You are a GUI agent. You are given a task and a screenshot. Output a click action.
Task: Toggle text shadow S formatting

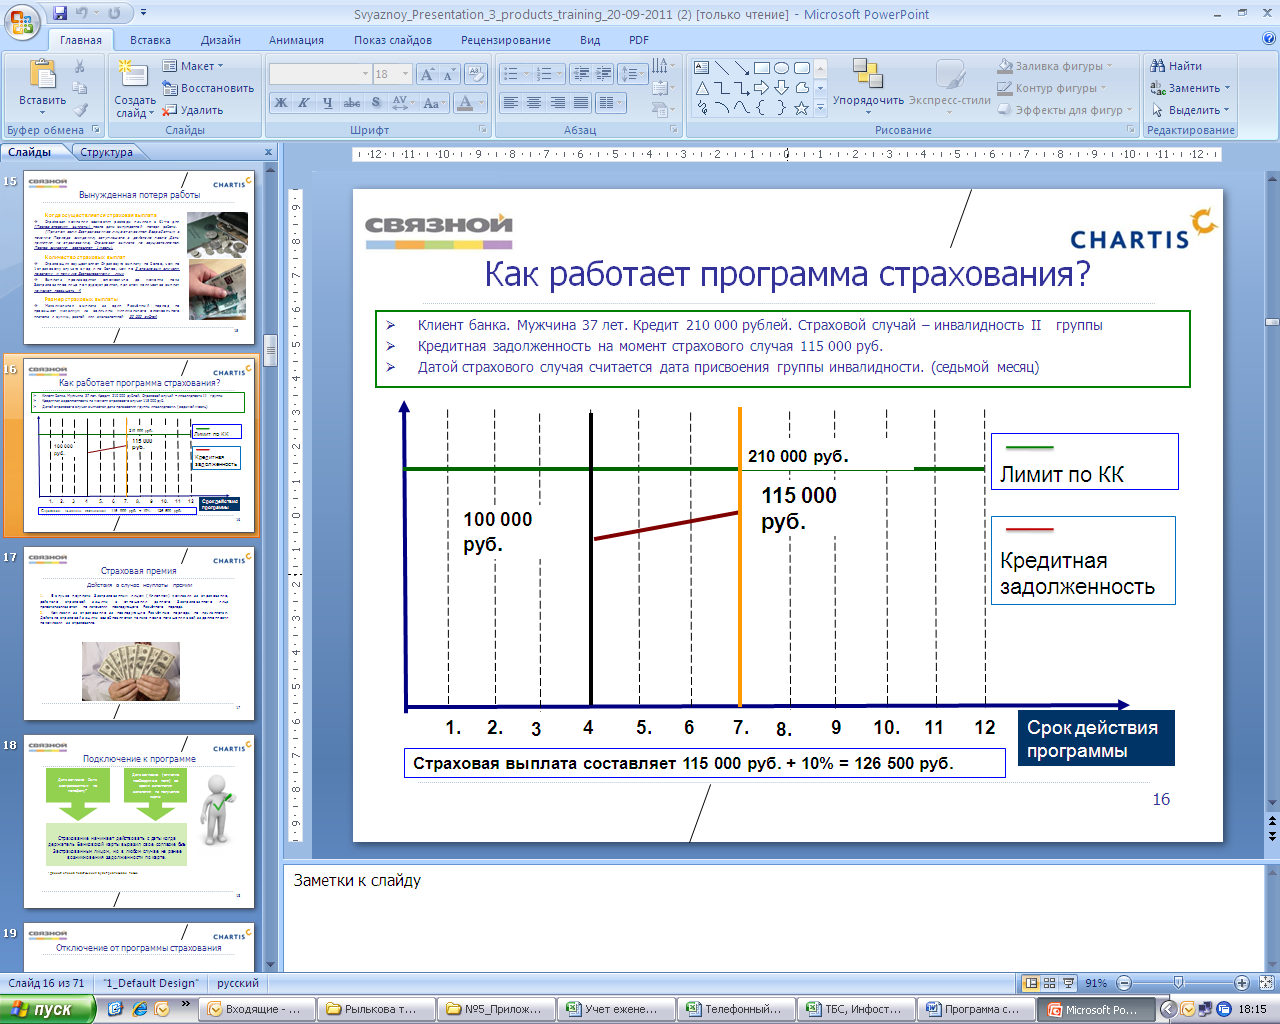tap(376, 103)
